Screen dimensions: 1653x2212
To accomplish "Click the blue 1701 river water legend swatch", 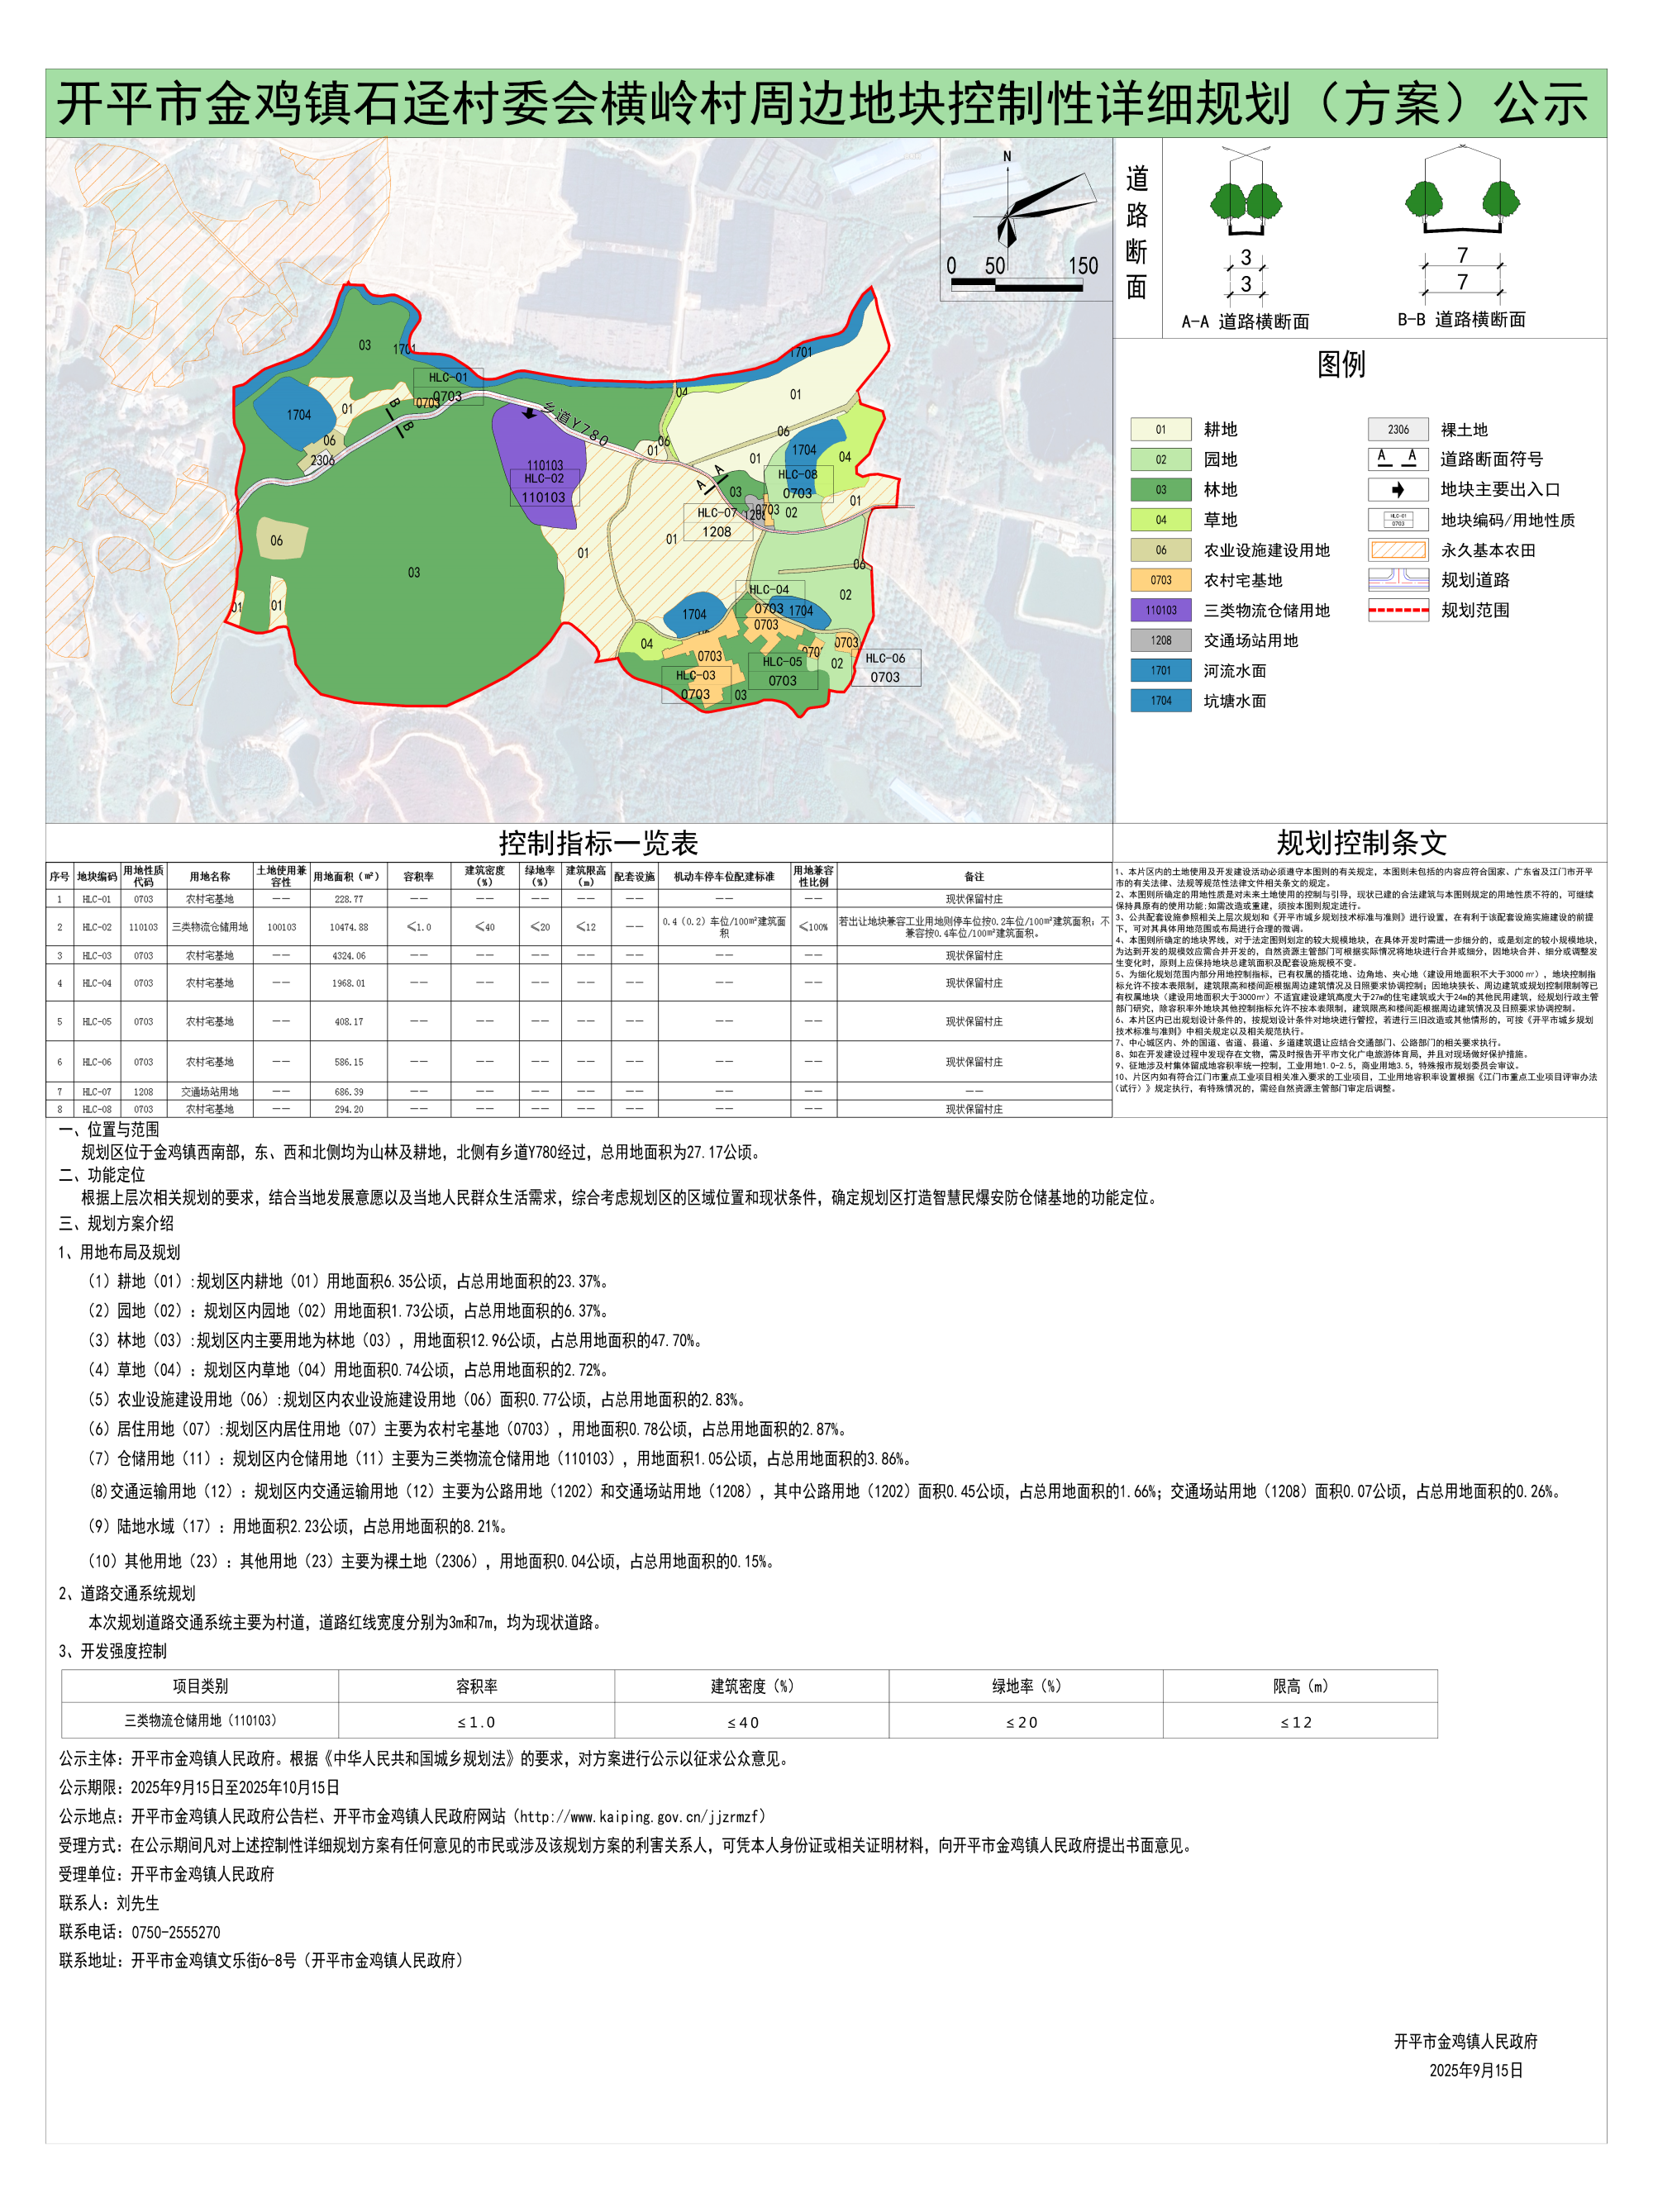I will click(1160, 671).
